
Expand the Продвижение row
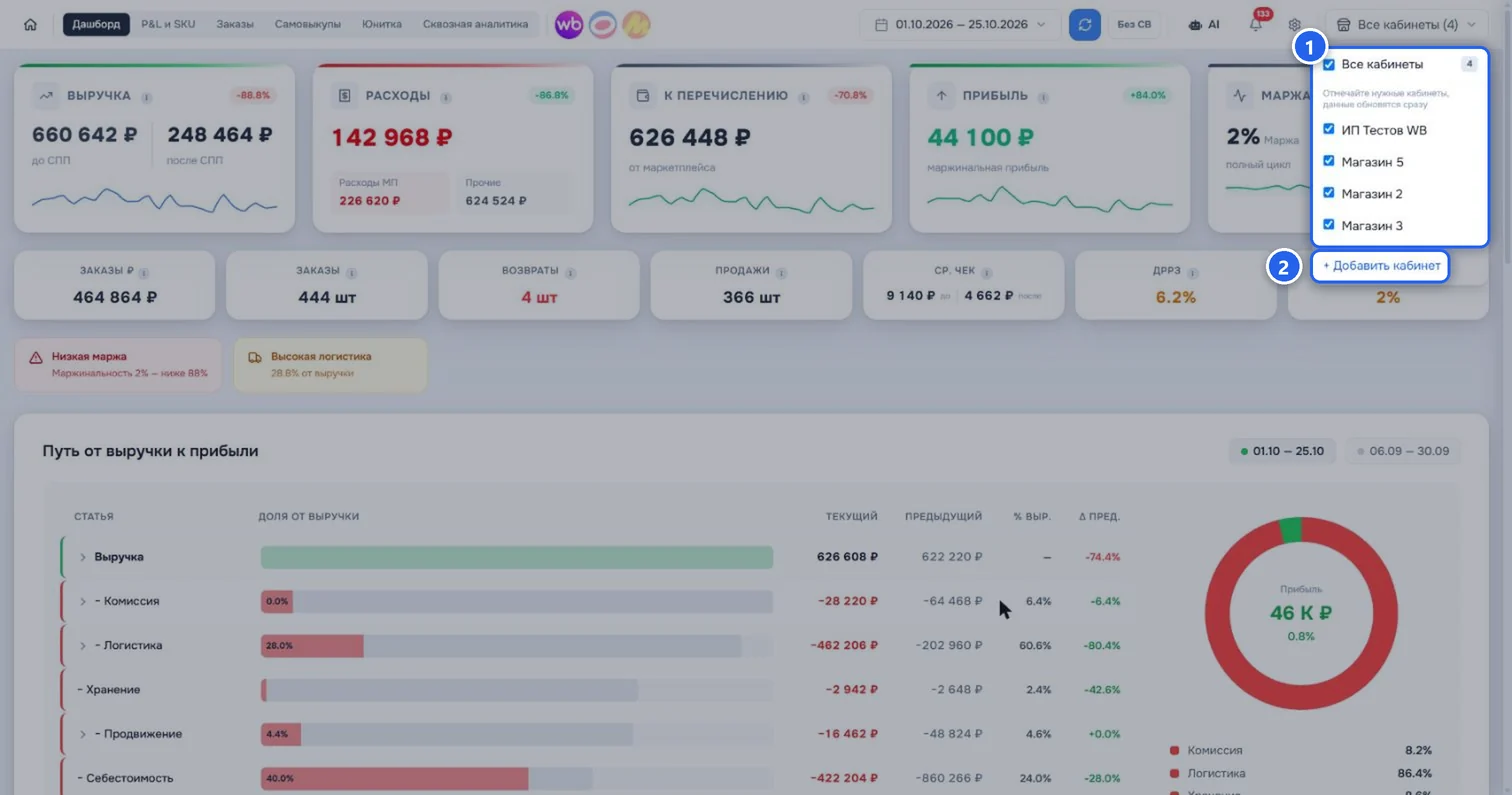83,734
